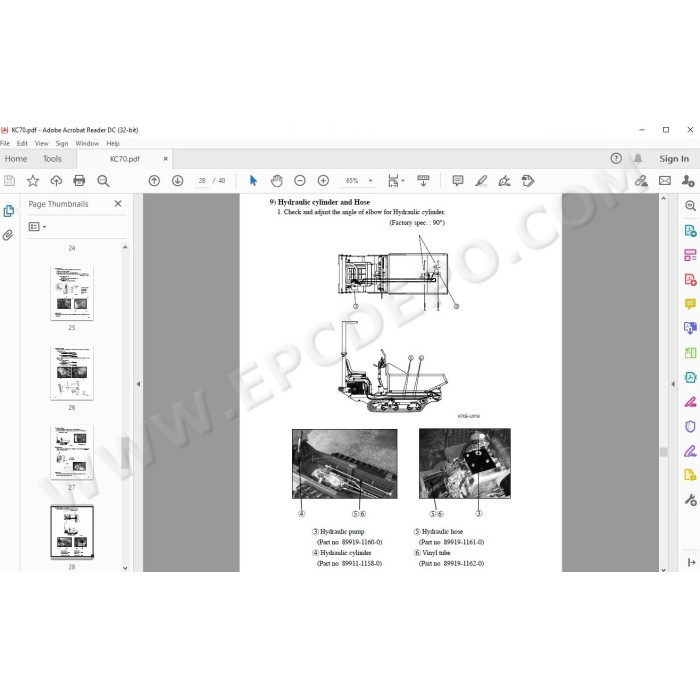This screenshot has height=700, width=700.
Task: Close the Page Thumbnails panel
Action: tap(118, 204)
